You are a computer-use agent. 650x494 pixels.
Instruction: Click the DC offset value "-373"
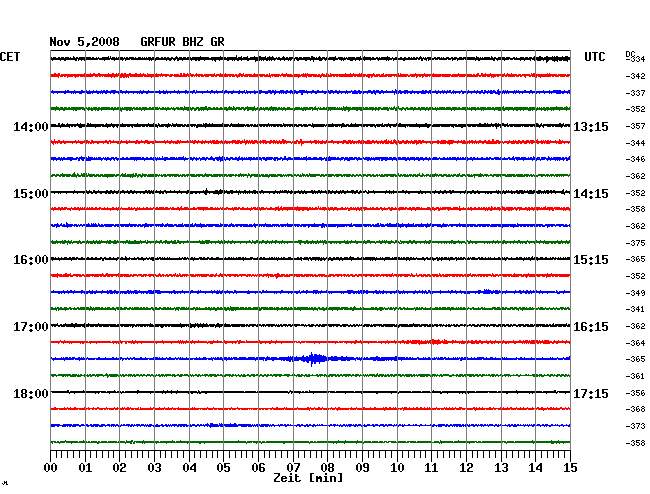coord(635,426)
